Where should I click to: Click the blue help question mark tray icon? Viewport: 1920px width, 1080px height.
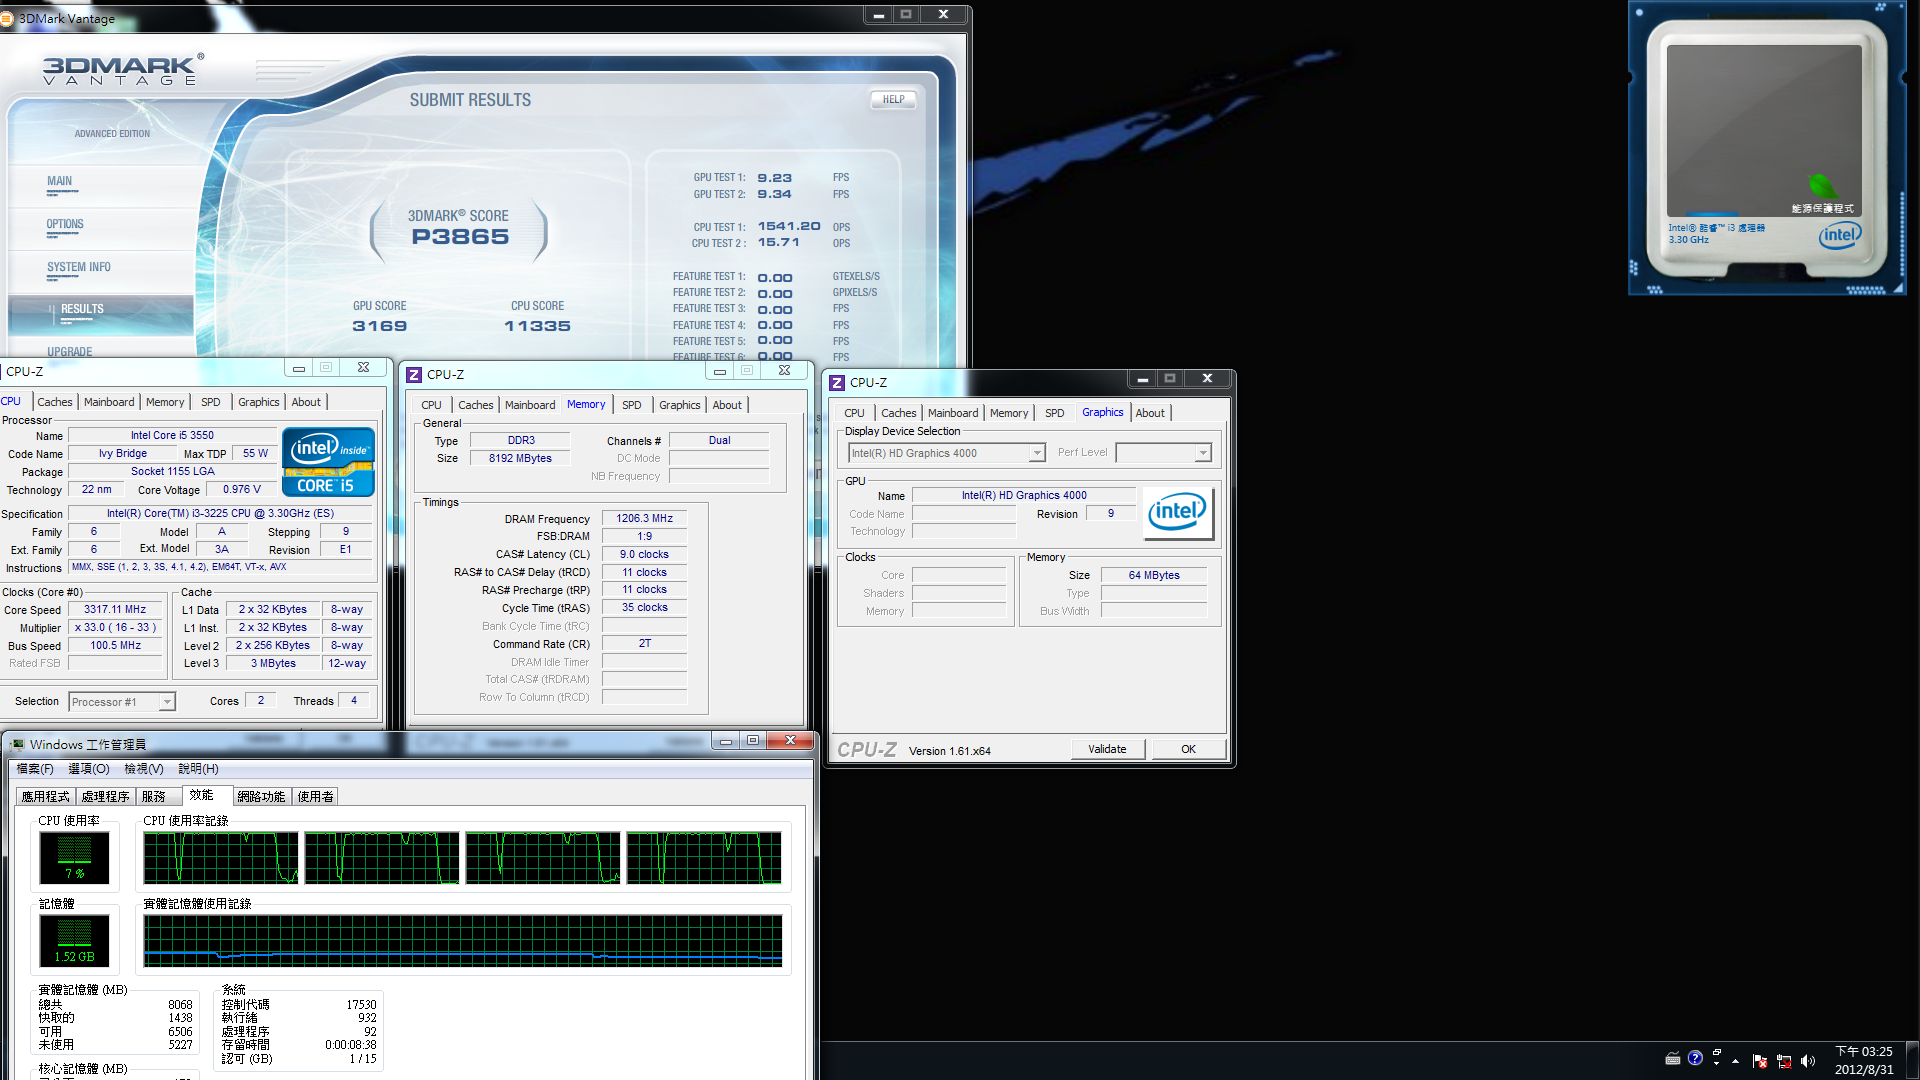click(x=1695, y=1058)
